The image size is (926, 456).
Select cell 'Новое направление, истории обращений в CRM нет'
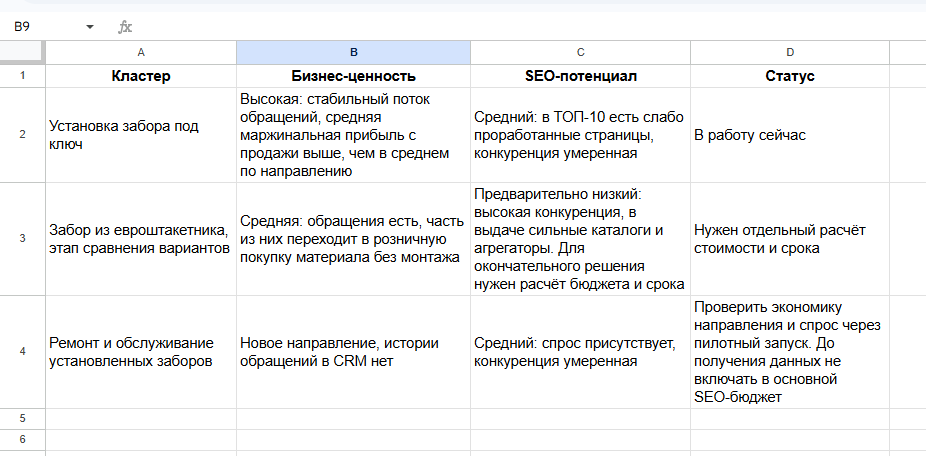click(x=354, y=351)
